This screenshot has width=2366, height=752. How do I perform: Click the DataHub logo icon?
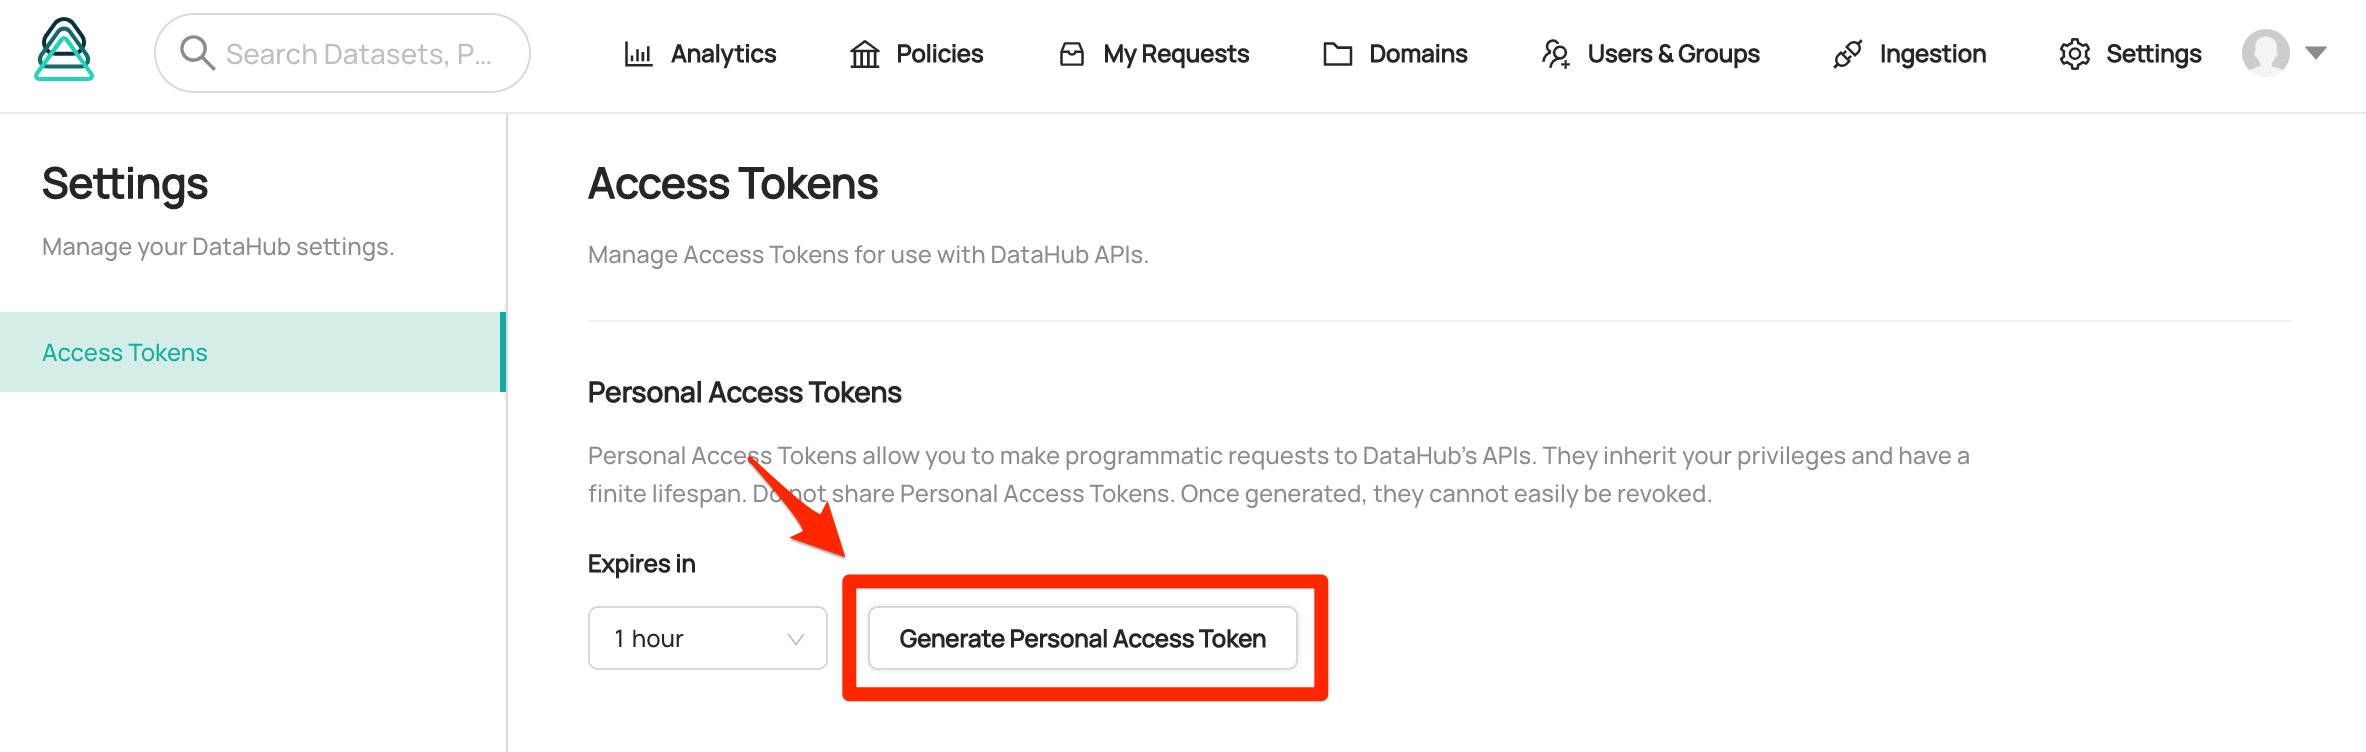pyautogui.click(x=64, y=50)
